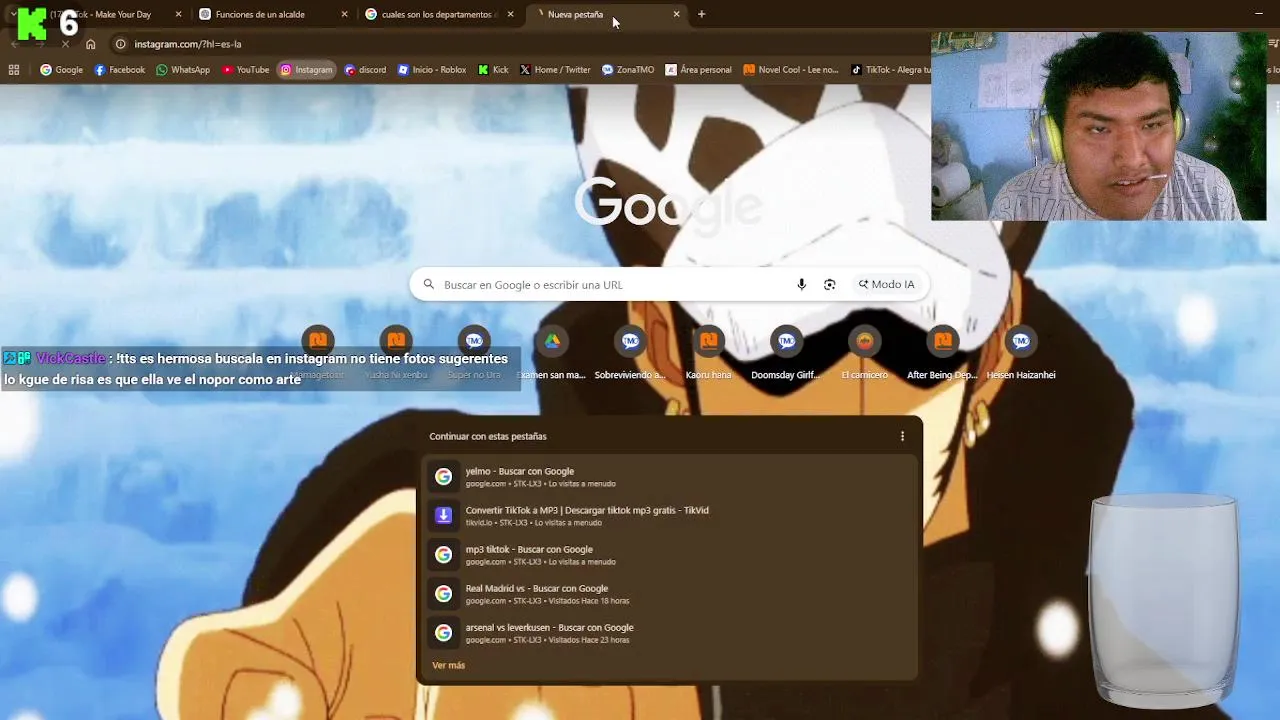The height and width of the screenshot is (720, 1280).
Task: Open the Home / Twitter bookmark
Action: click(555, 70)
